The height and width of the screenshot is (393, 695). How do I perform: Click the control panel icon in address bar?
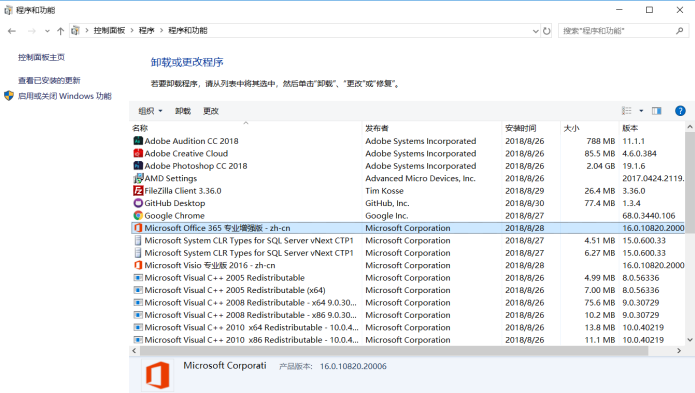pyautogui.click(x=75, y=31)
